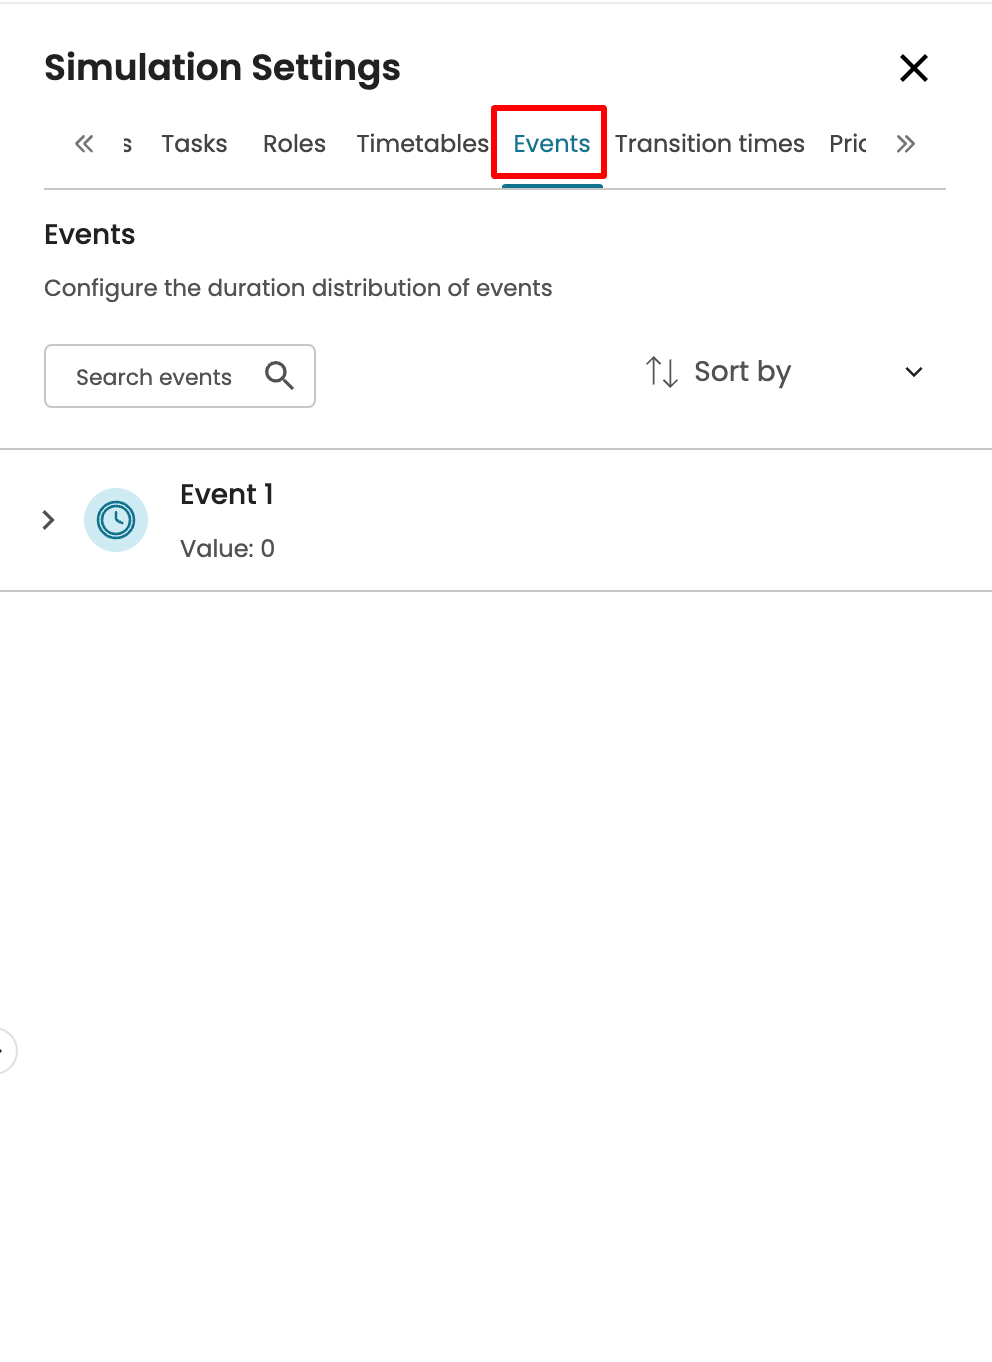Expand the Event 1 row chevron

click(x=48, y=520)
